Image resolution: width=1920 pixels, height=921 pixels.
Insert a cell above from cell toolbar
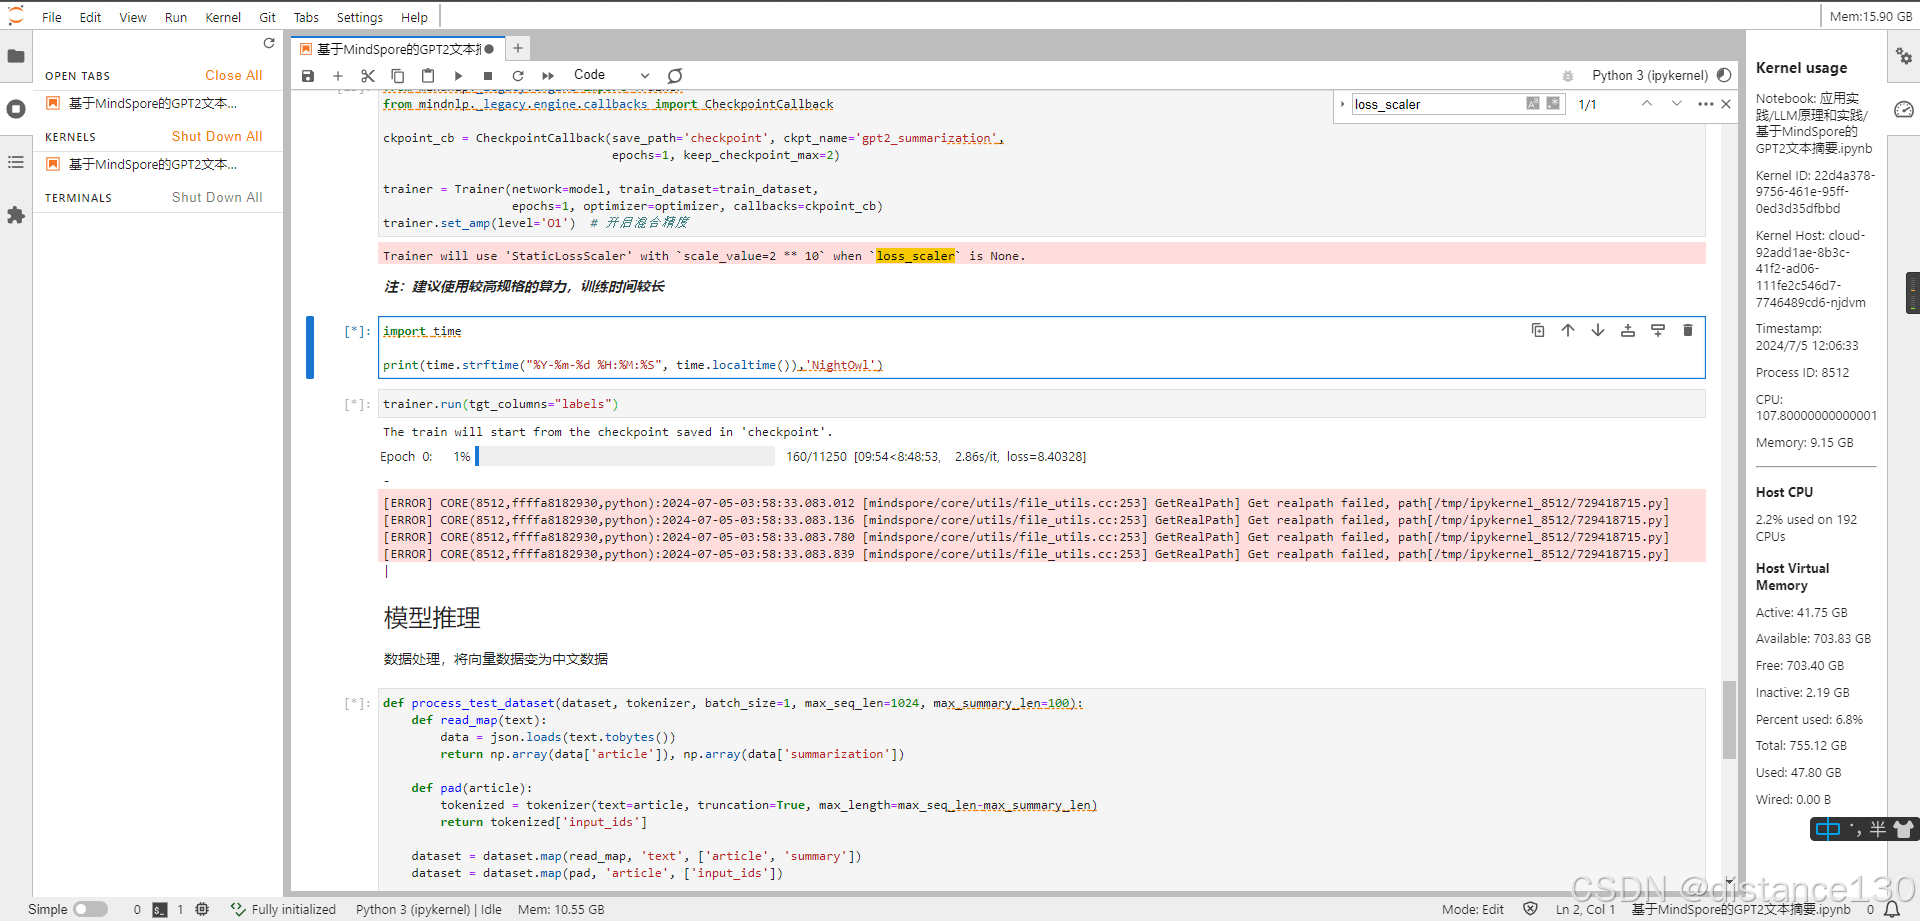pos(1628,330)
